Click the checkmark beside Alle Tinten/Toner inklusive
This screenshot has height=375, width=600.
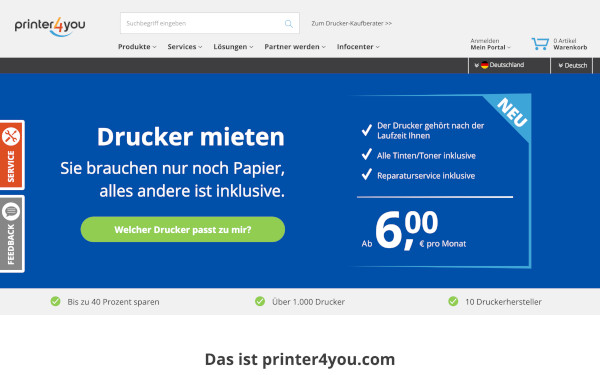click(x=367, y=155)
